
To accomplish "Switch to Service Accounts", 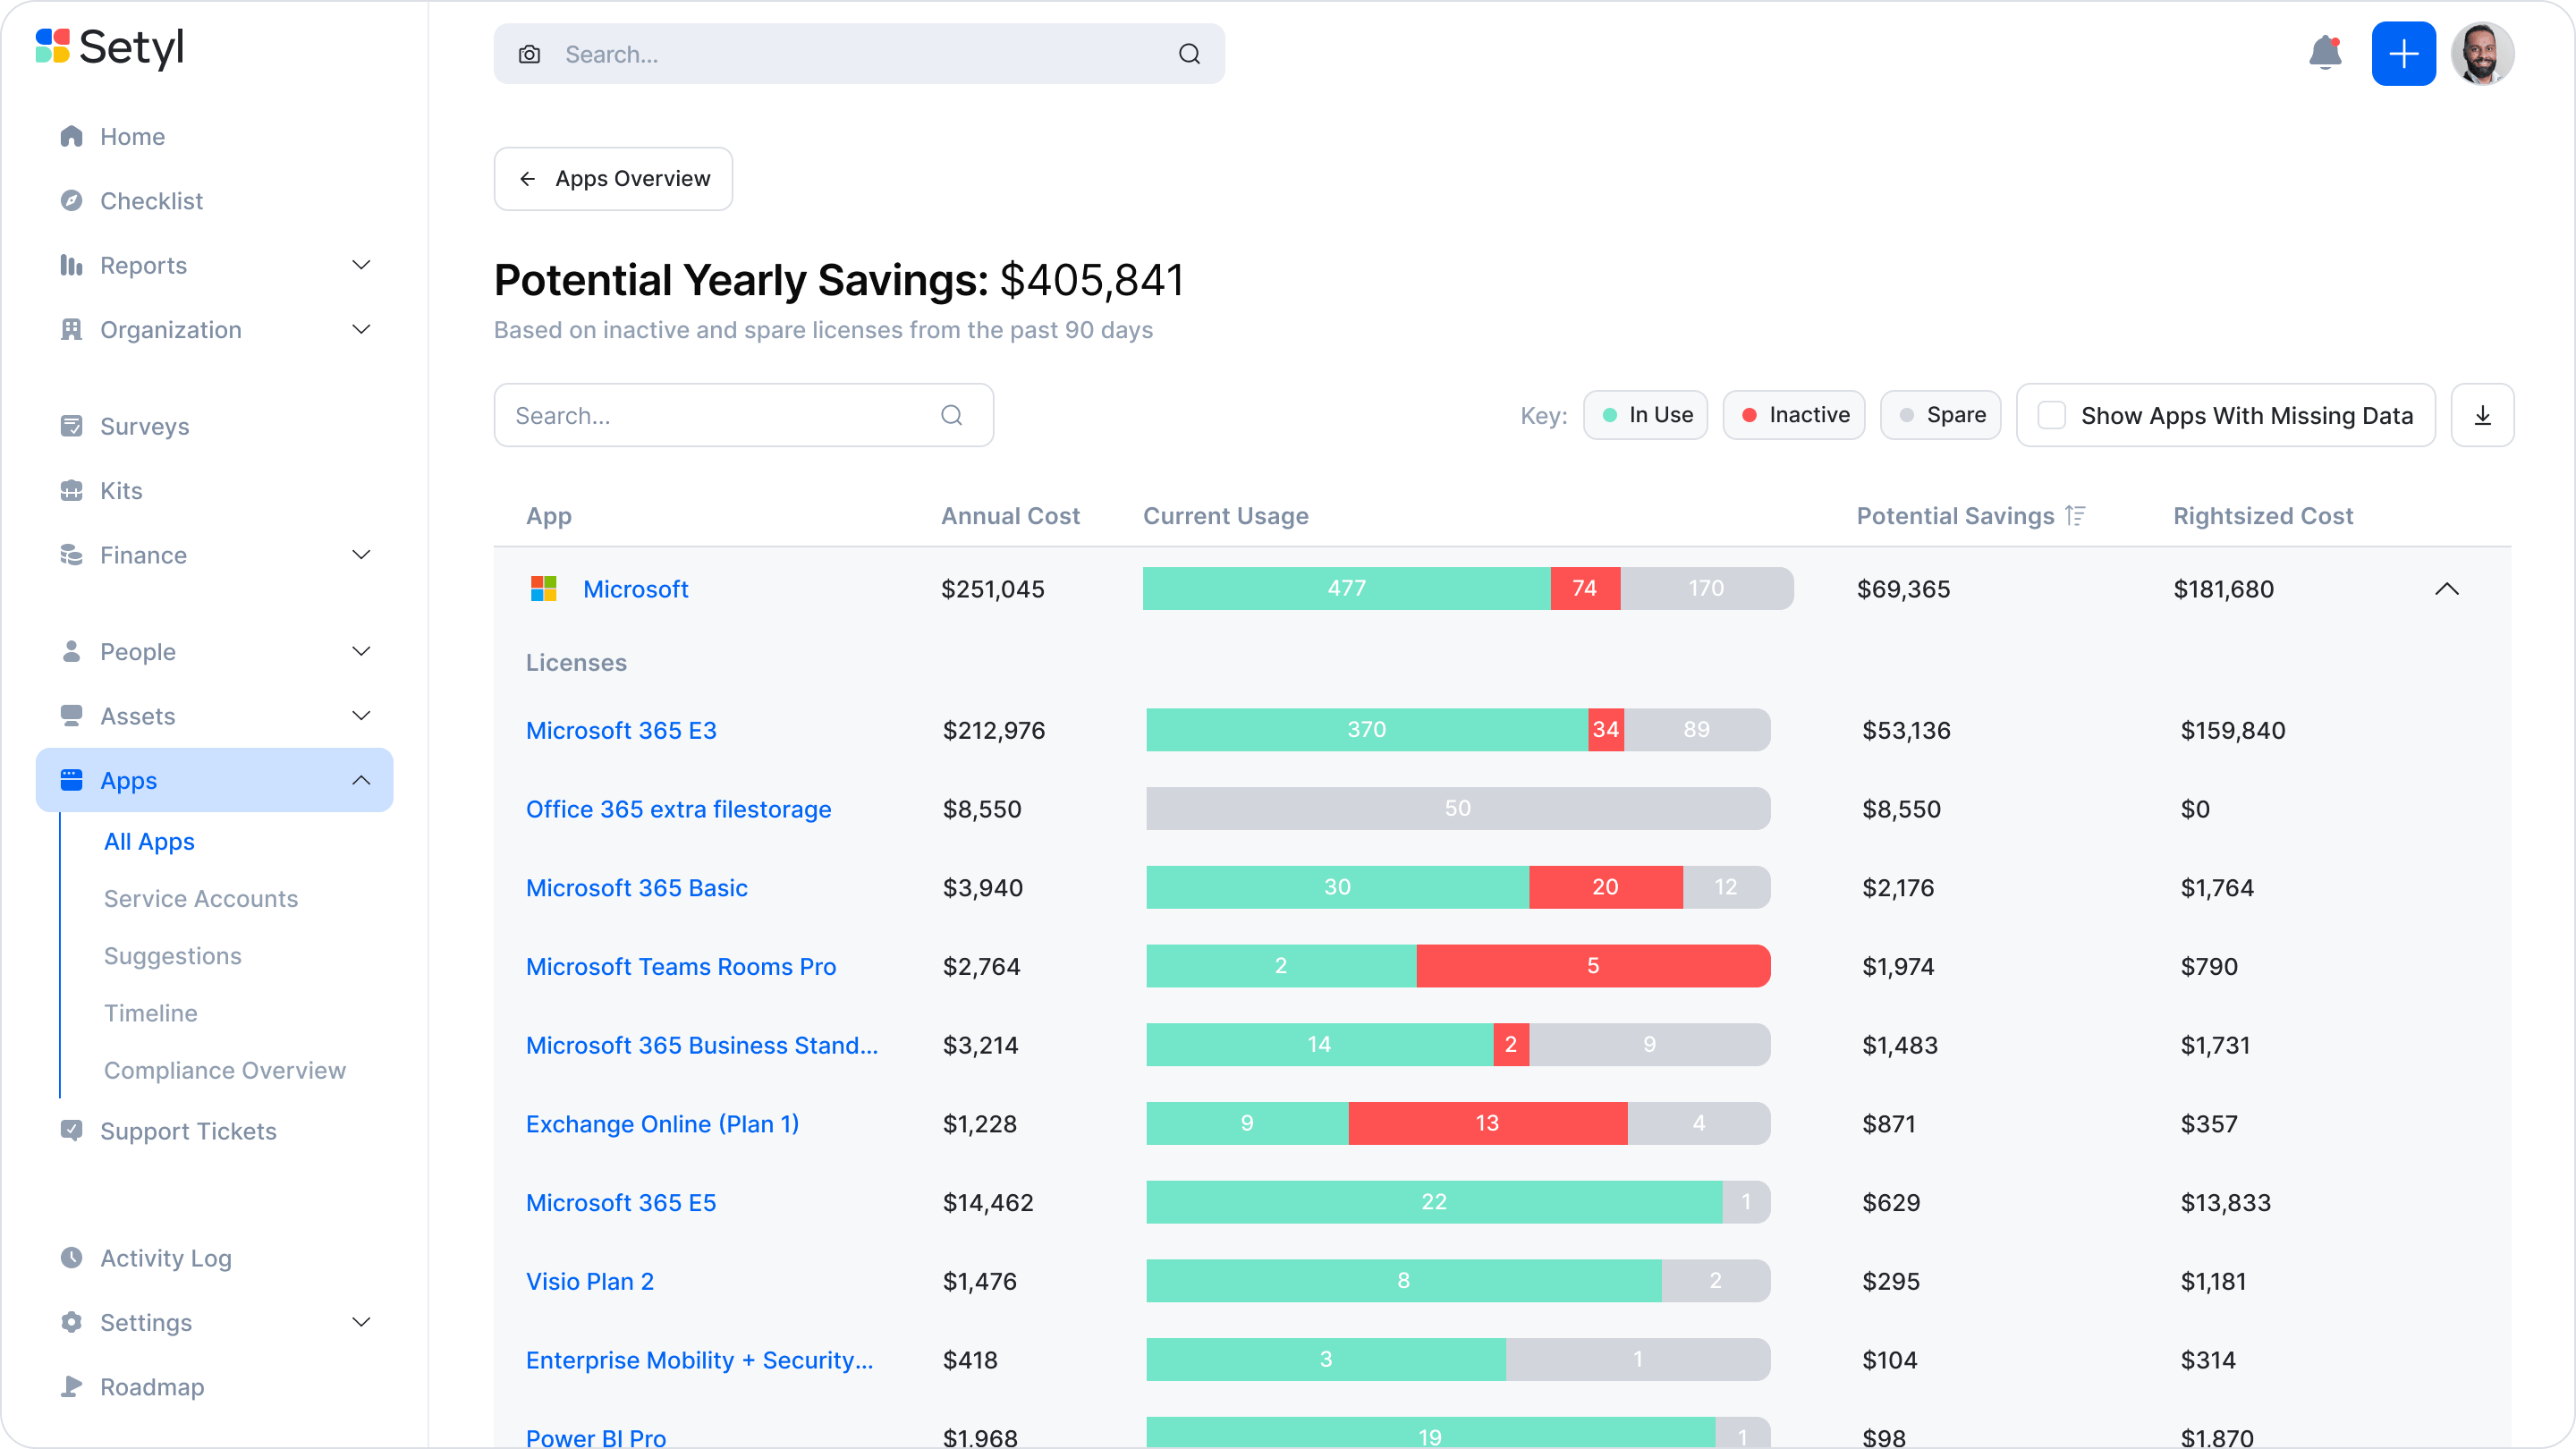I will click(x=201, y=898).
